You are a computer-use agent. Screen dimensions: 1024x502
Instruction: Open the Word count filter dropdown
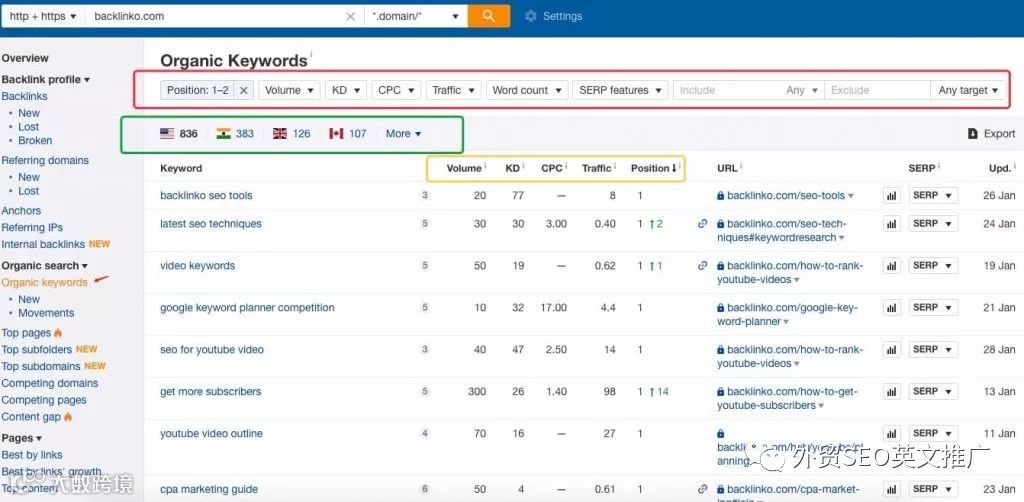(x=527, y=90)
